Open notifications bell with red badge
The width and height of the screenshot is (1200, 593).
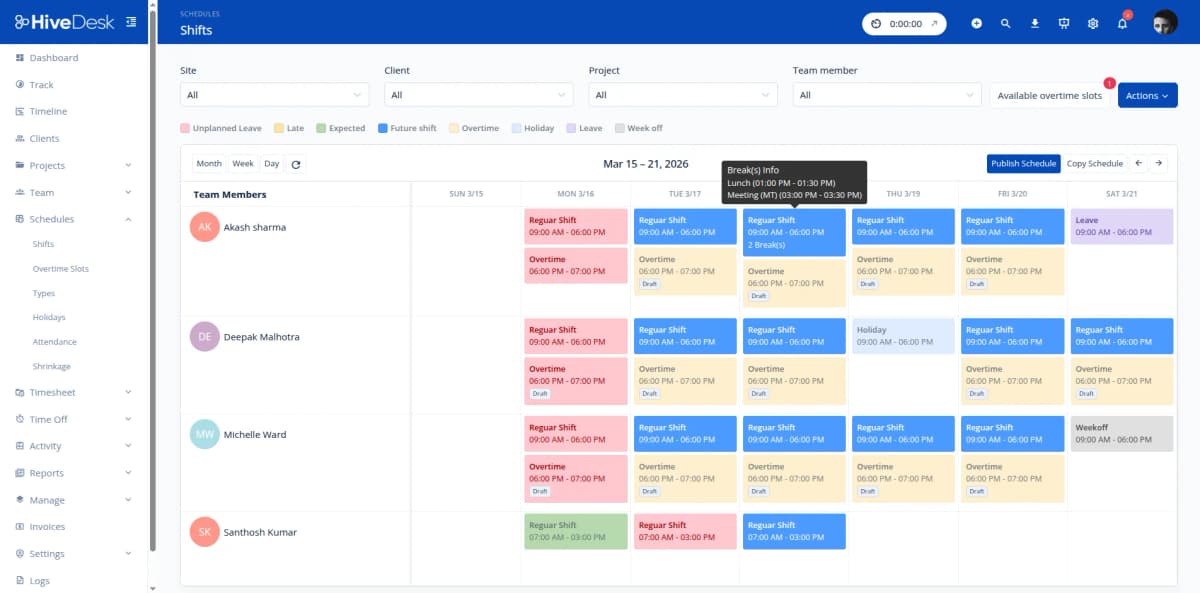coord(1121,22)
